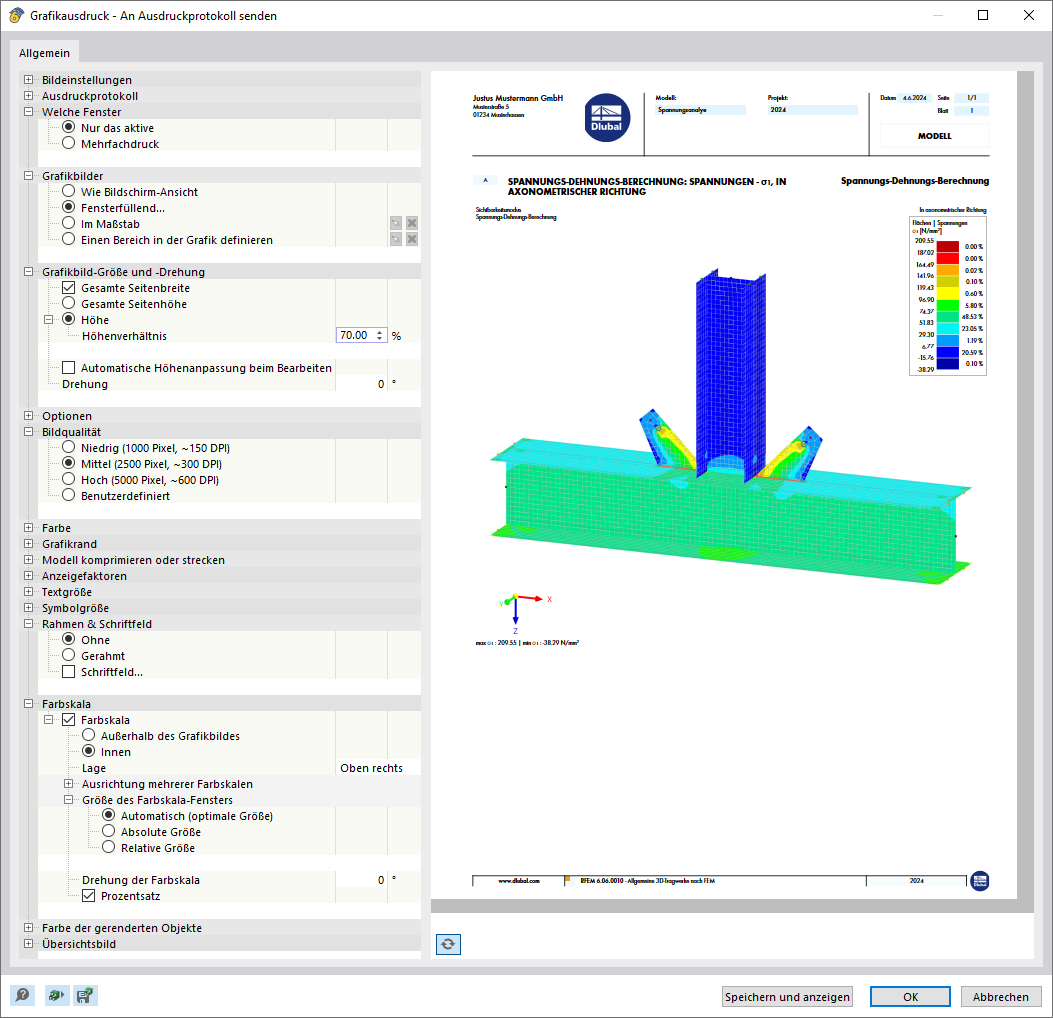1053x1018 pixels.
Task: Click the OK button
Action: (910, 997)
